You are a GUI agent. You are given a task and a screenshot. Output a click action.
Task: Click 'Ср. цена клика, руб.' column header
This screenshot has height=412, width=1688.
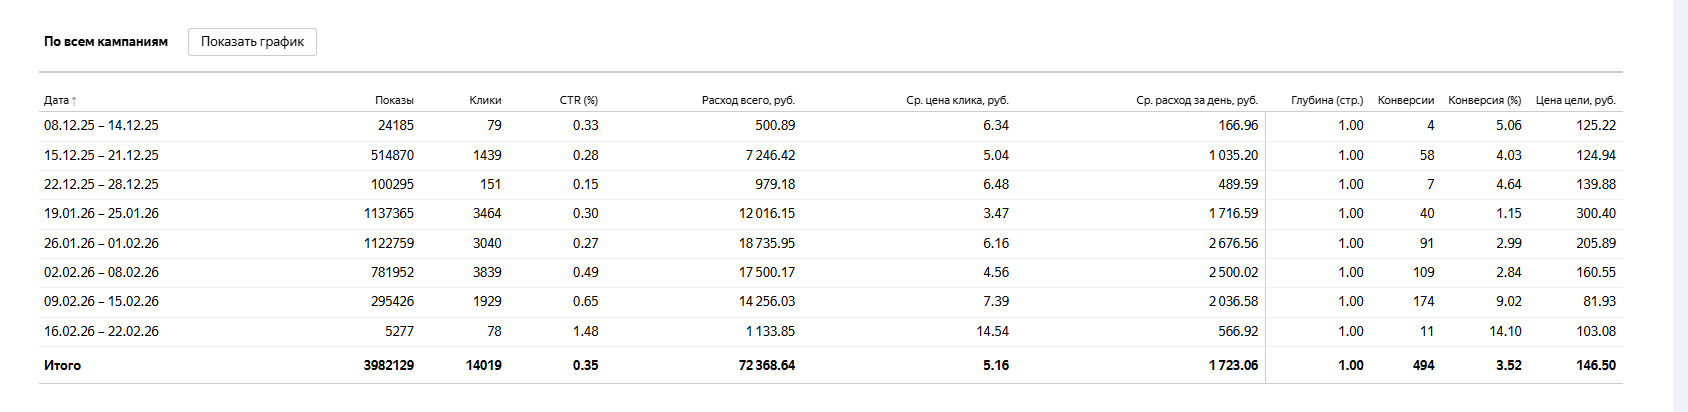tap(957, 100)
